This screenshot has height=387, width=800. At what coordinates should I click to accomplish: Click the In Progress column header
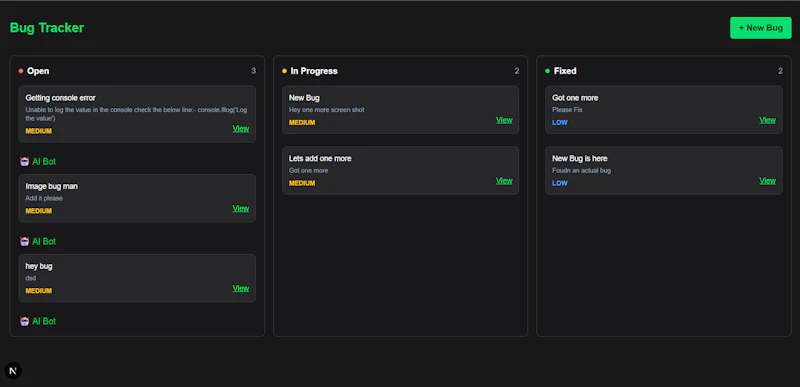click(314, 71)
